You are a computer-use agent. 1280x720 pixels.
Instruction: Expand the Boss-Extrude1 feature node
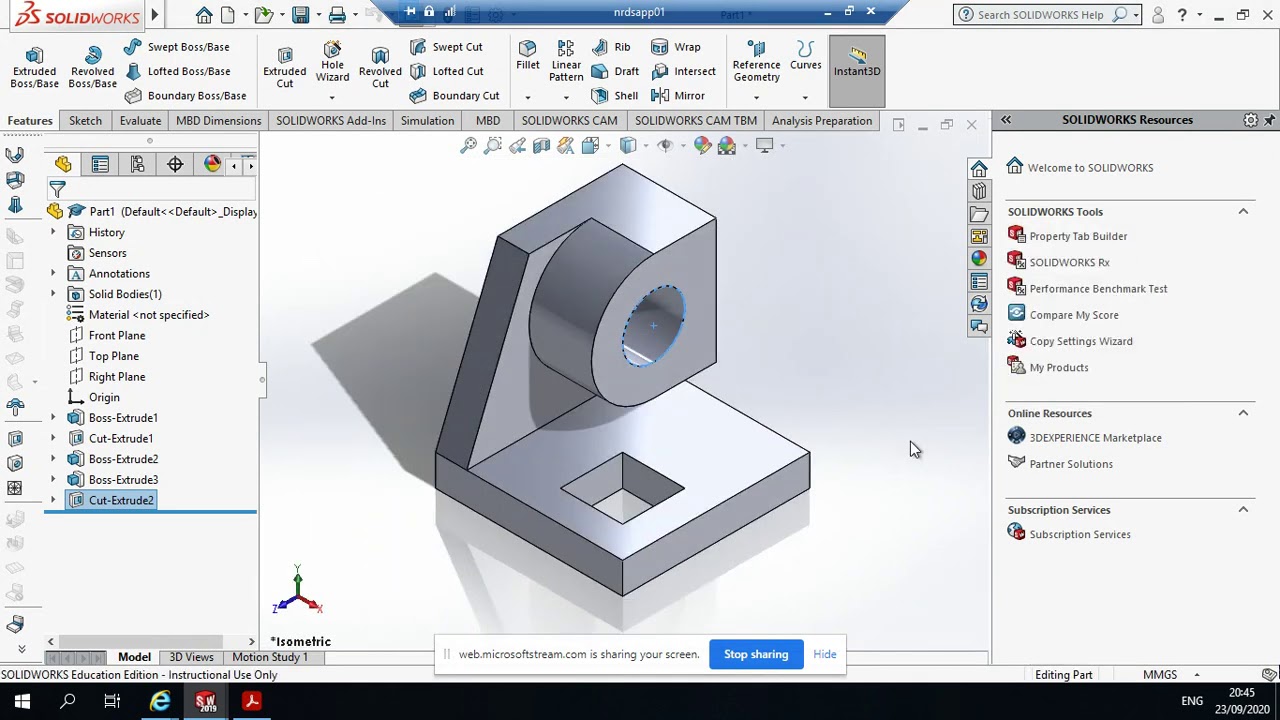coord(53,418)
